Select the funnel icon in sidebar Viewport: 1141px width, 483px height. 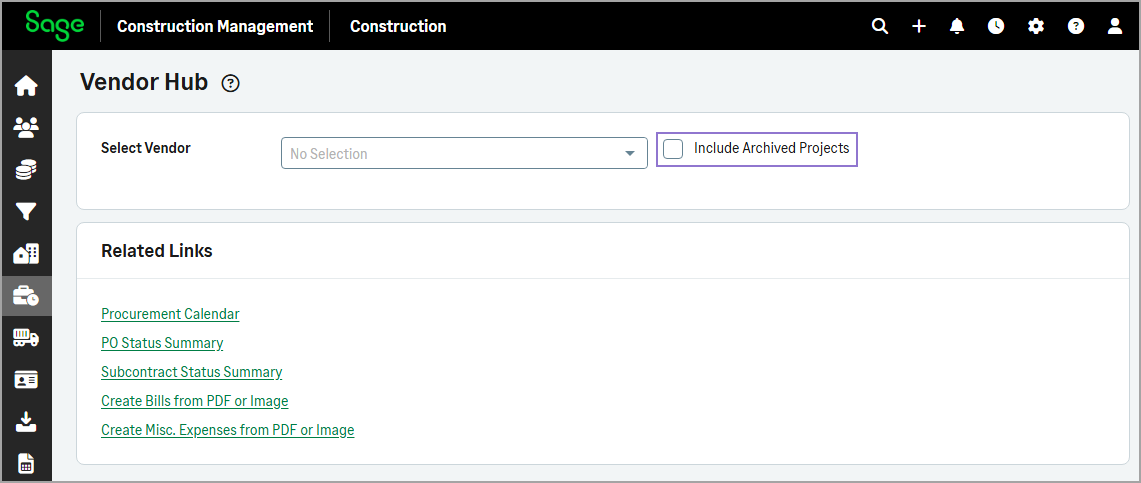pos(26,212)
